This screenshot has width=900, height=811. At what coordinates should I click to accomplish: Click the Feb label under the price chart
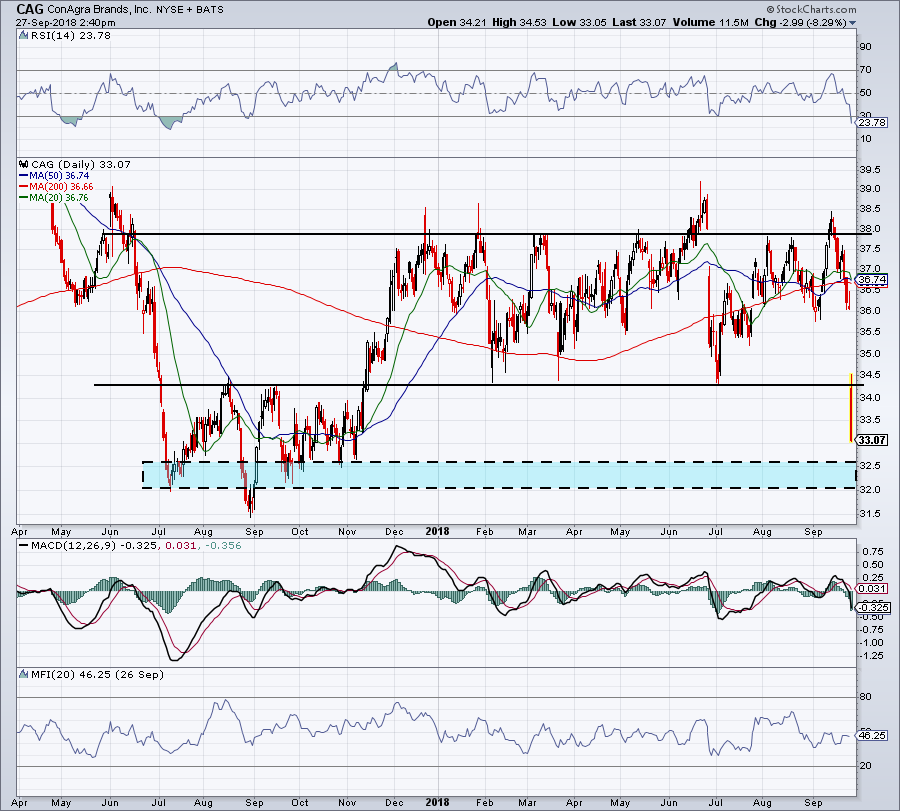pyautogui.click(x=484, y=531)
